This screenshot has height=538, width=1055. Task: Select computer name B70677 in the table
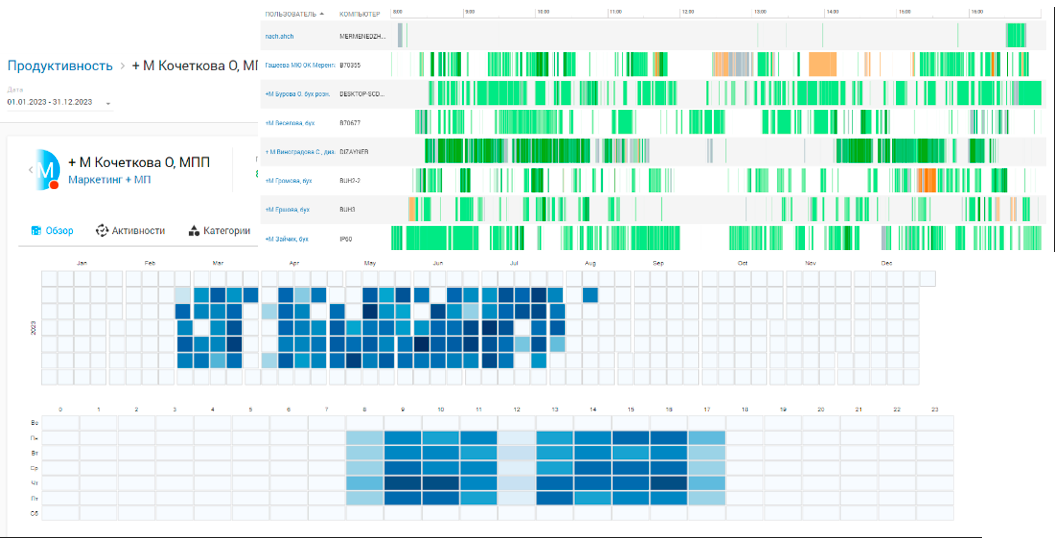(x=350, y=123)
